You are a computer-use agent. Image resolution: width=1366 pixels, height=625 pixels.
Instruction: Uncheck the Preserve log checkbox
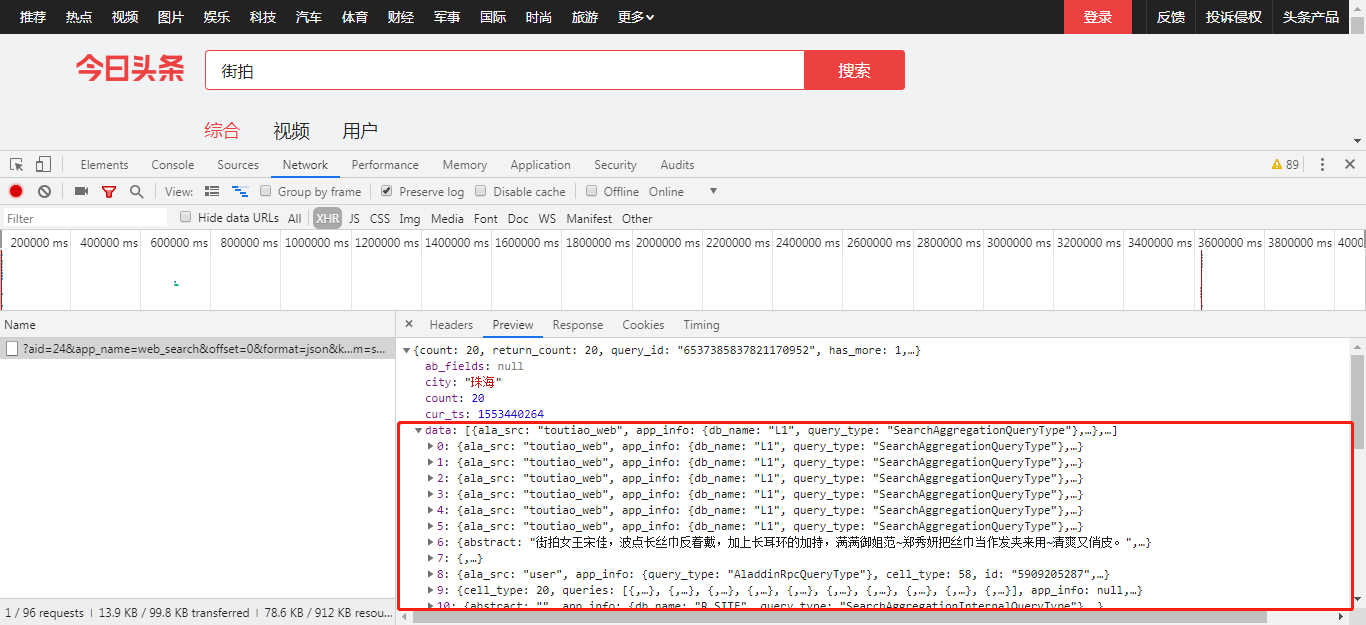click(x=387, y=191)
